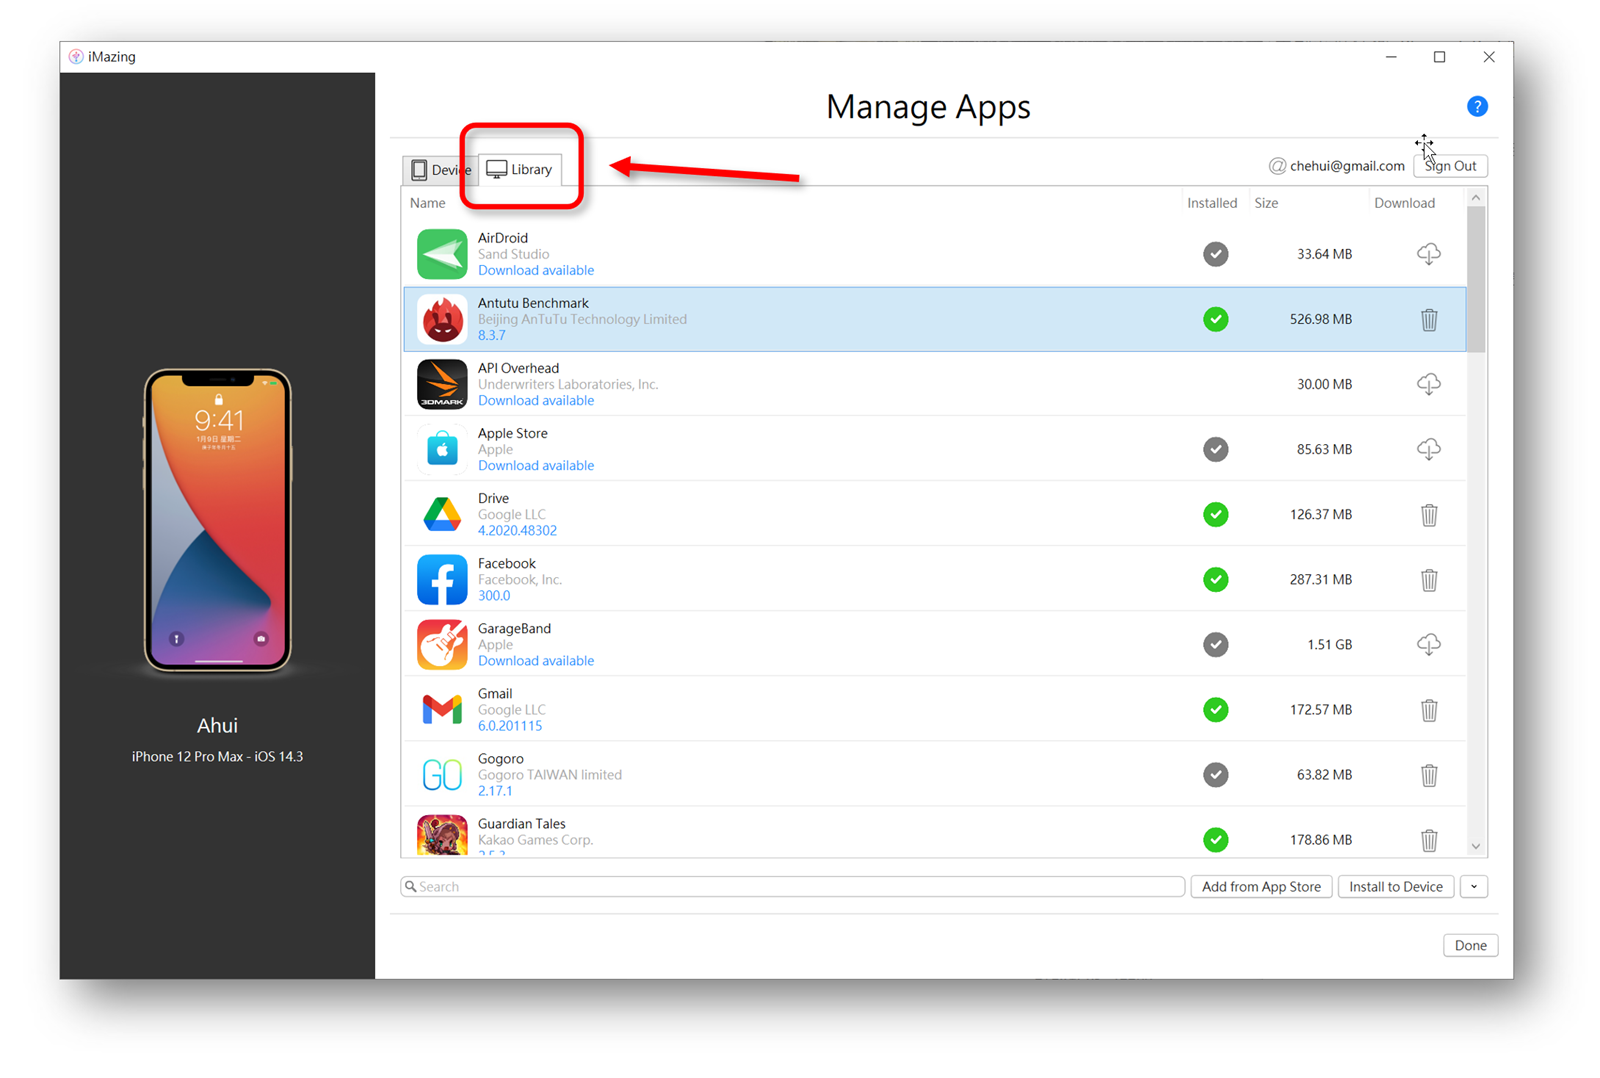Download Apple Store via cloud icon
Screen dimensions: 1600x1078
[x=1428, y=449]
